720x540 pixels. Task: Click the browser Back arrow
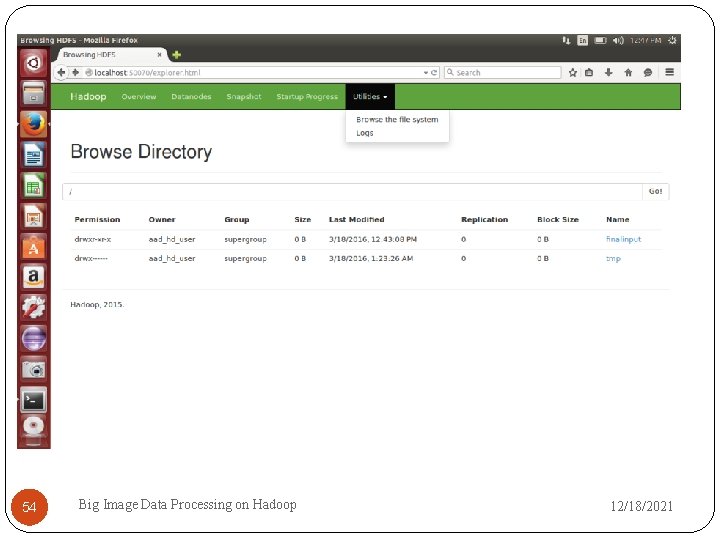(61, 73)
